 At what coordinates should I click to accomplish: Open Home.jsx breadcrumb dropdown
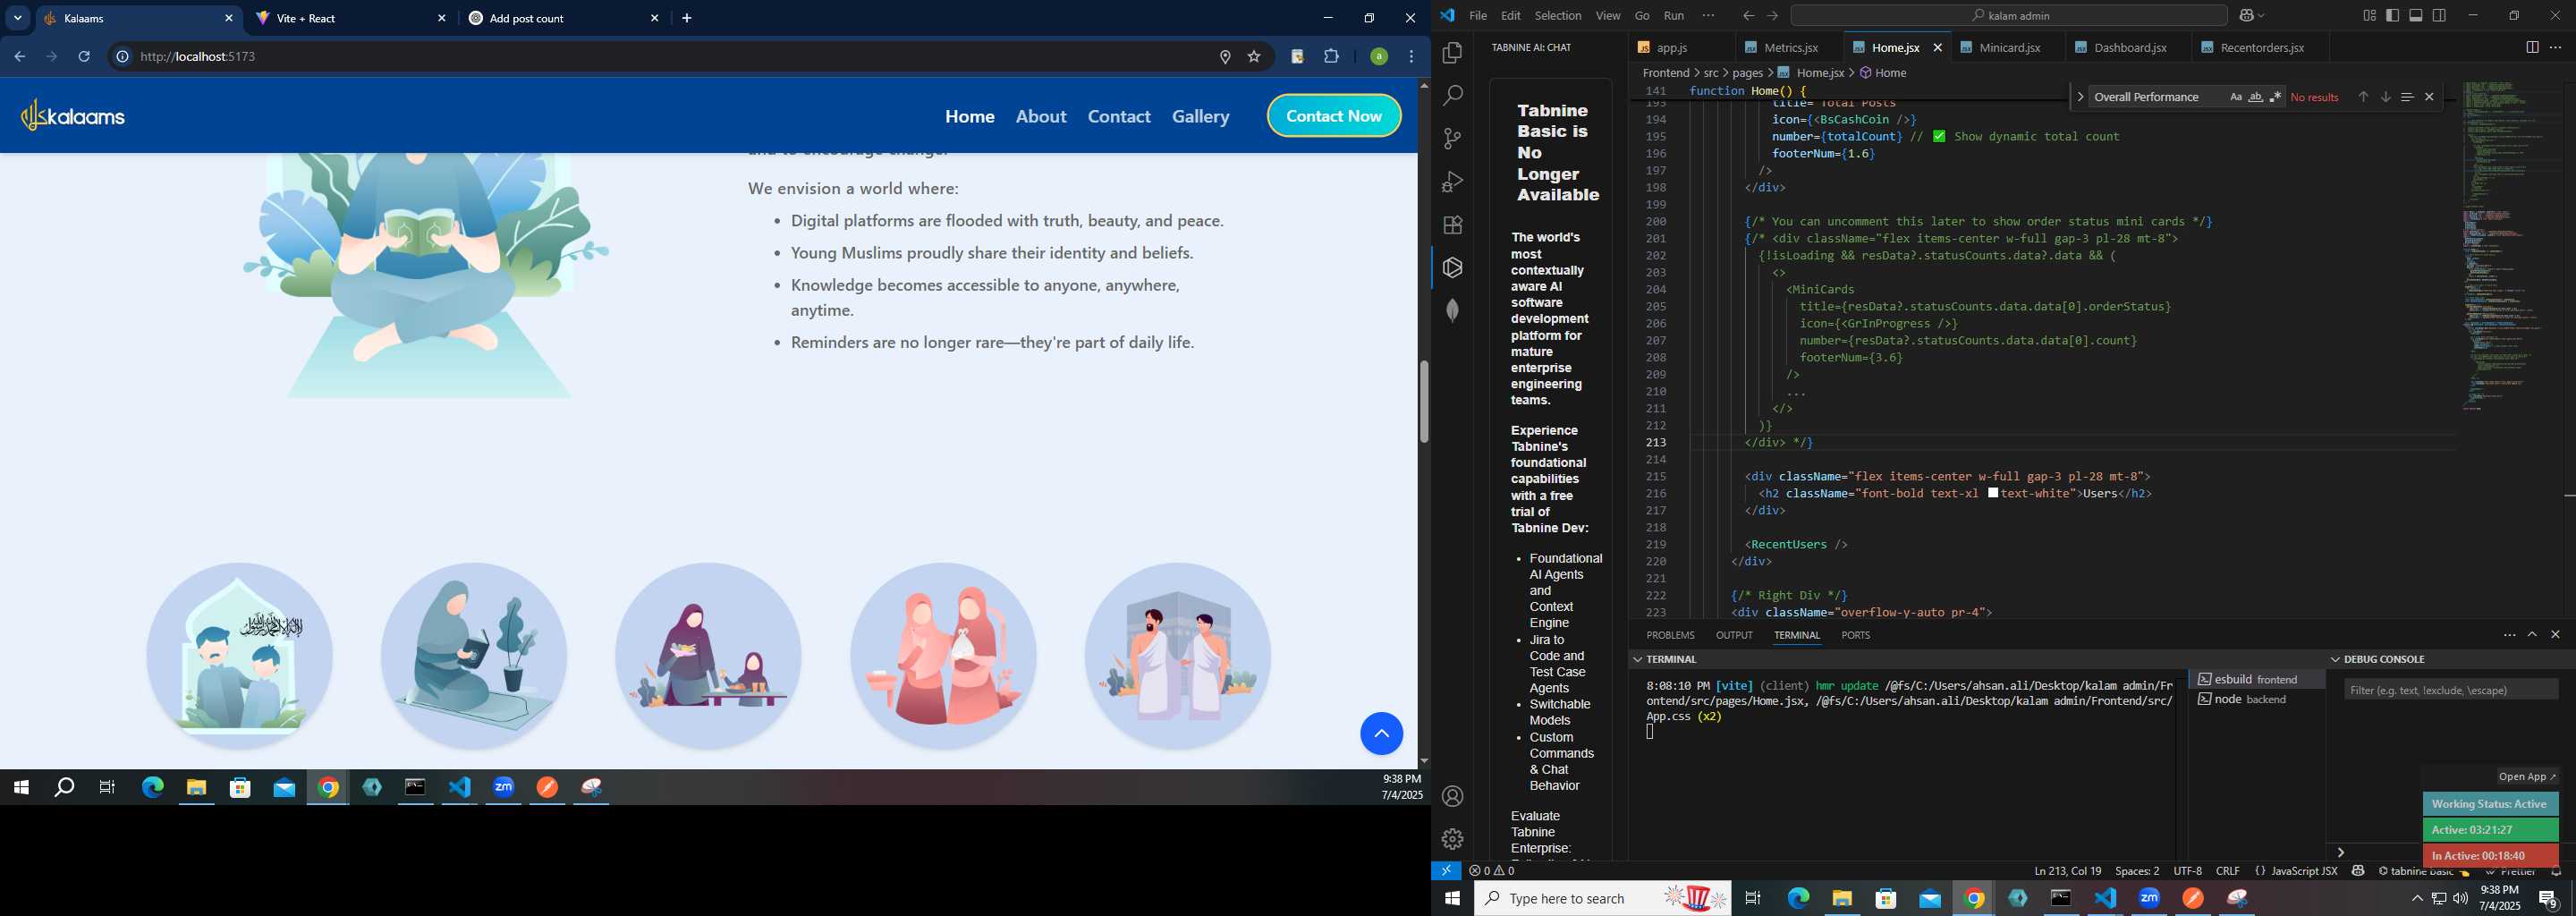coord(1819,73)
